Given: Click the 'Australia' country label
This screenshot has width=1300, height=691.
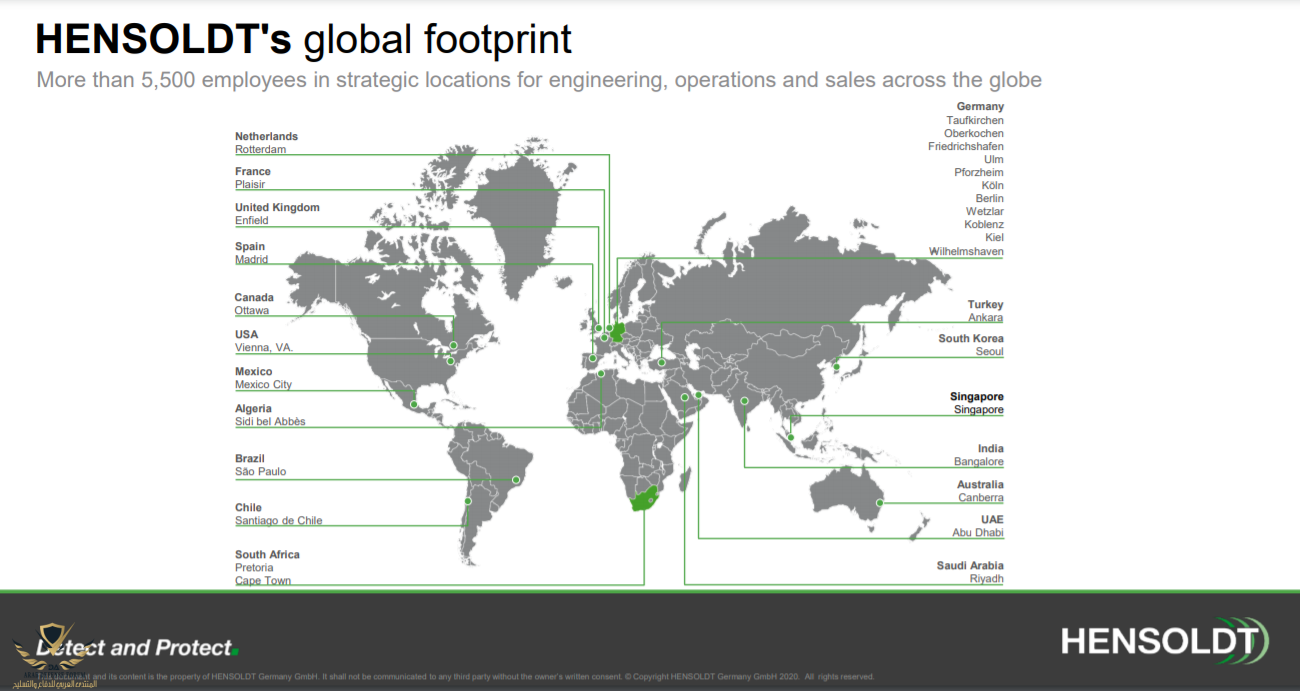Looking at the screenshot, I should (980, 484).
